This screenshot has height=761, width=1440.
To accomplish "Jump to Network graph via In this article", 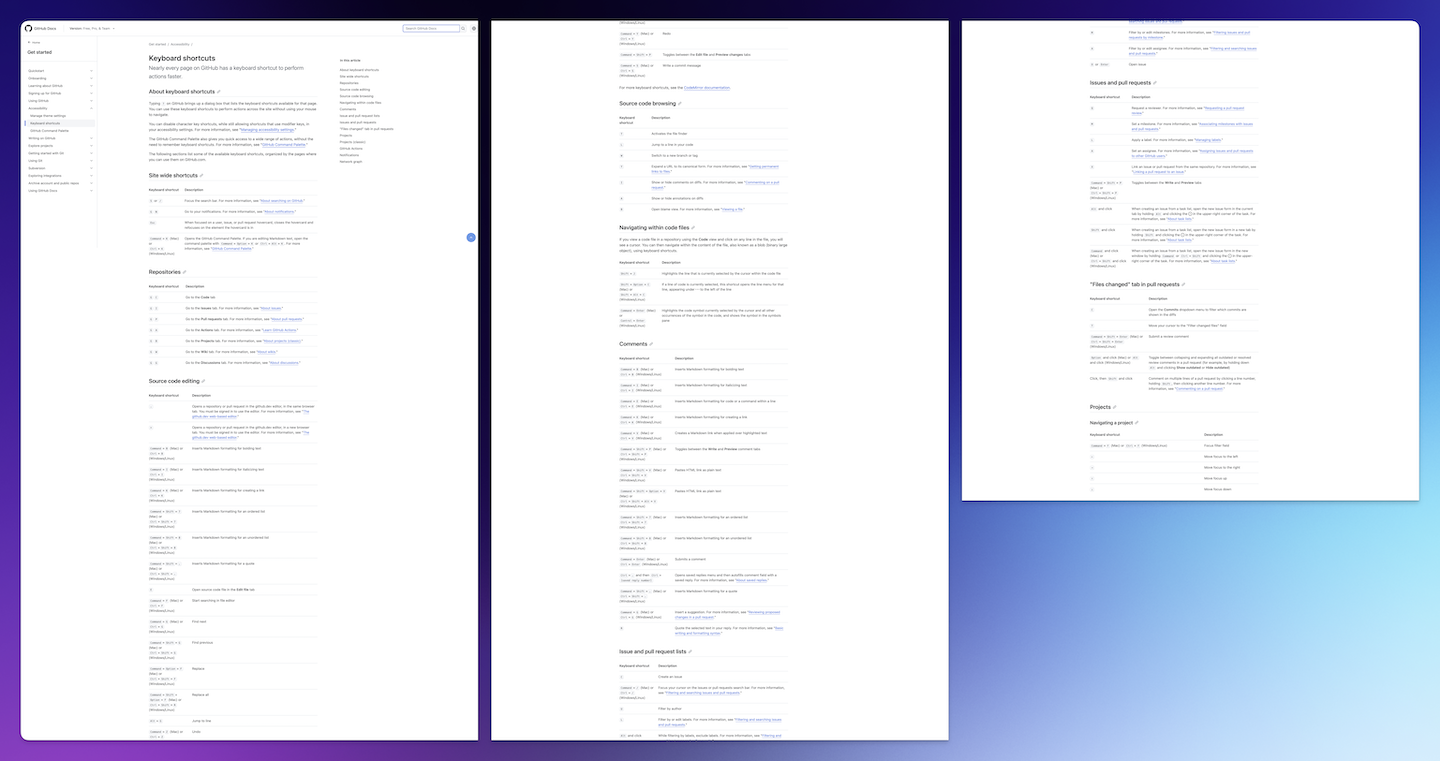I will [x=351, y=161].
